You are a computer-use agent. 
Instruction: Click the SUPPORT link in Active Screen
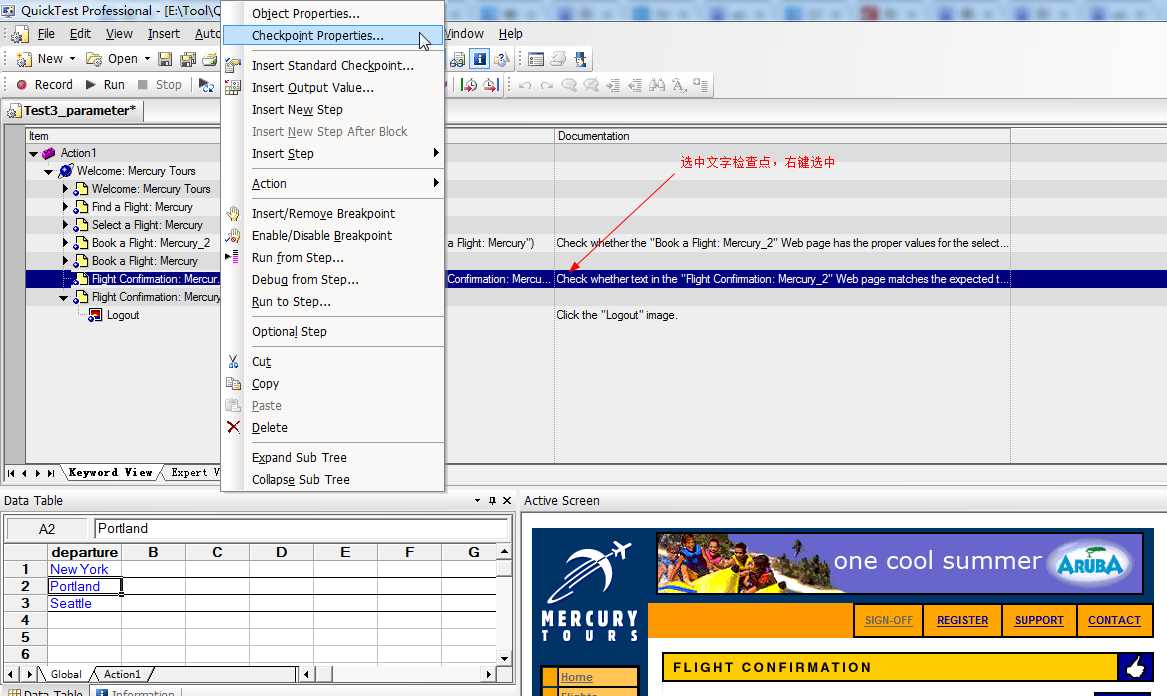pos(1039,620)
